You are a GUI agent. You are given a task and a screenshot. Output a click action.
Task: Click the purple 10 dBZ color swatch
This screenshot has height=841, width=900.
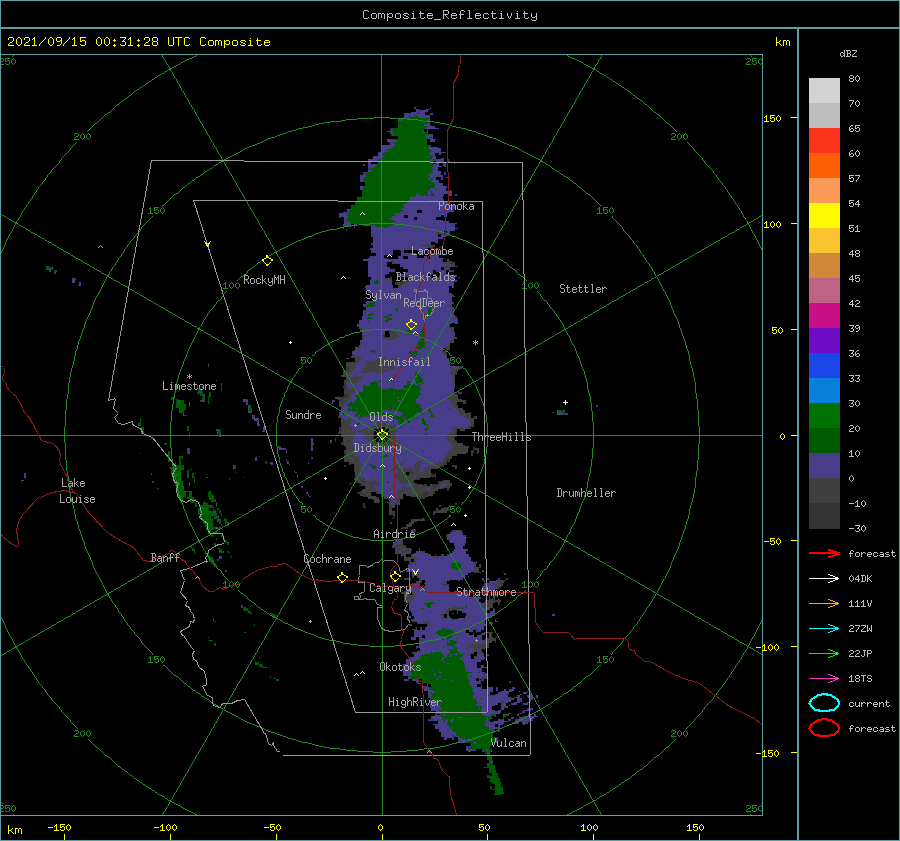coord(824,466)
